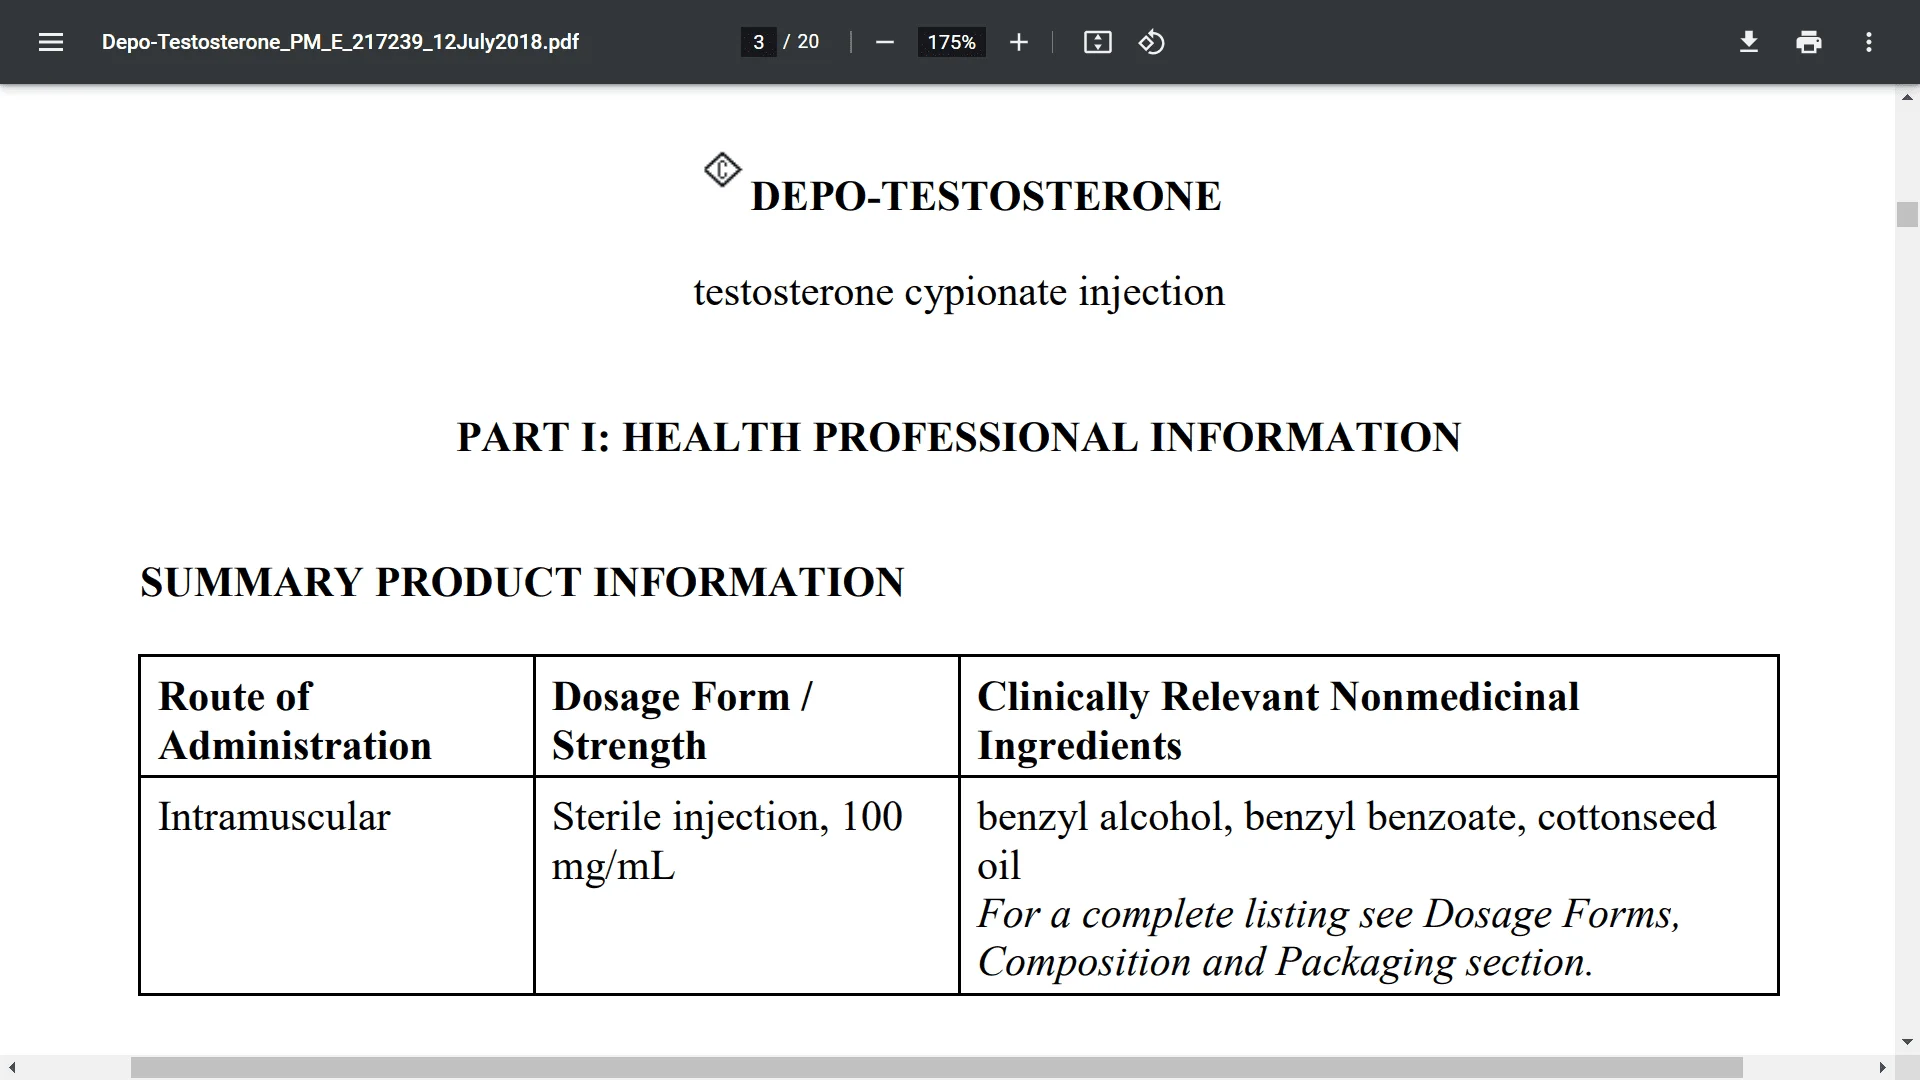Image resolution: width=1920 pixels, height=1080 pixels.
Task: Click the scroll left arrow
Action: point(12,1068)
